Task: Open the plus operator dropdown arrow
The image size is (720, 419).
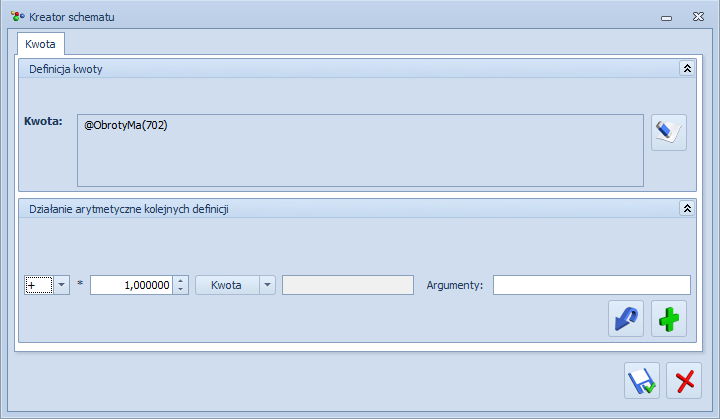Action: point(62,285)
